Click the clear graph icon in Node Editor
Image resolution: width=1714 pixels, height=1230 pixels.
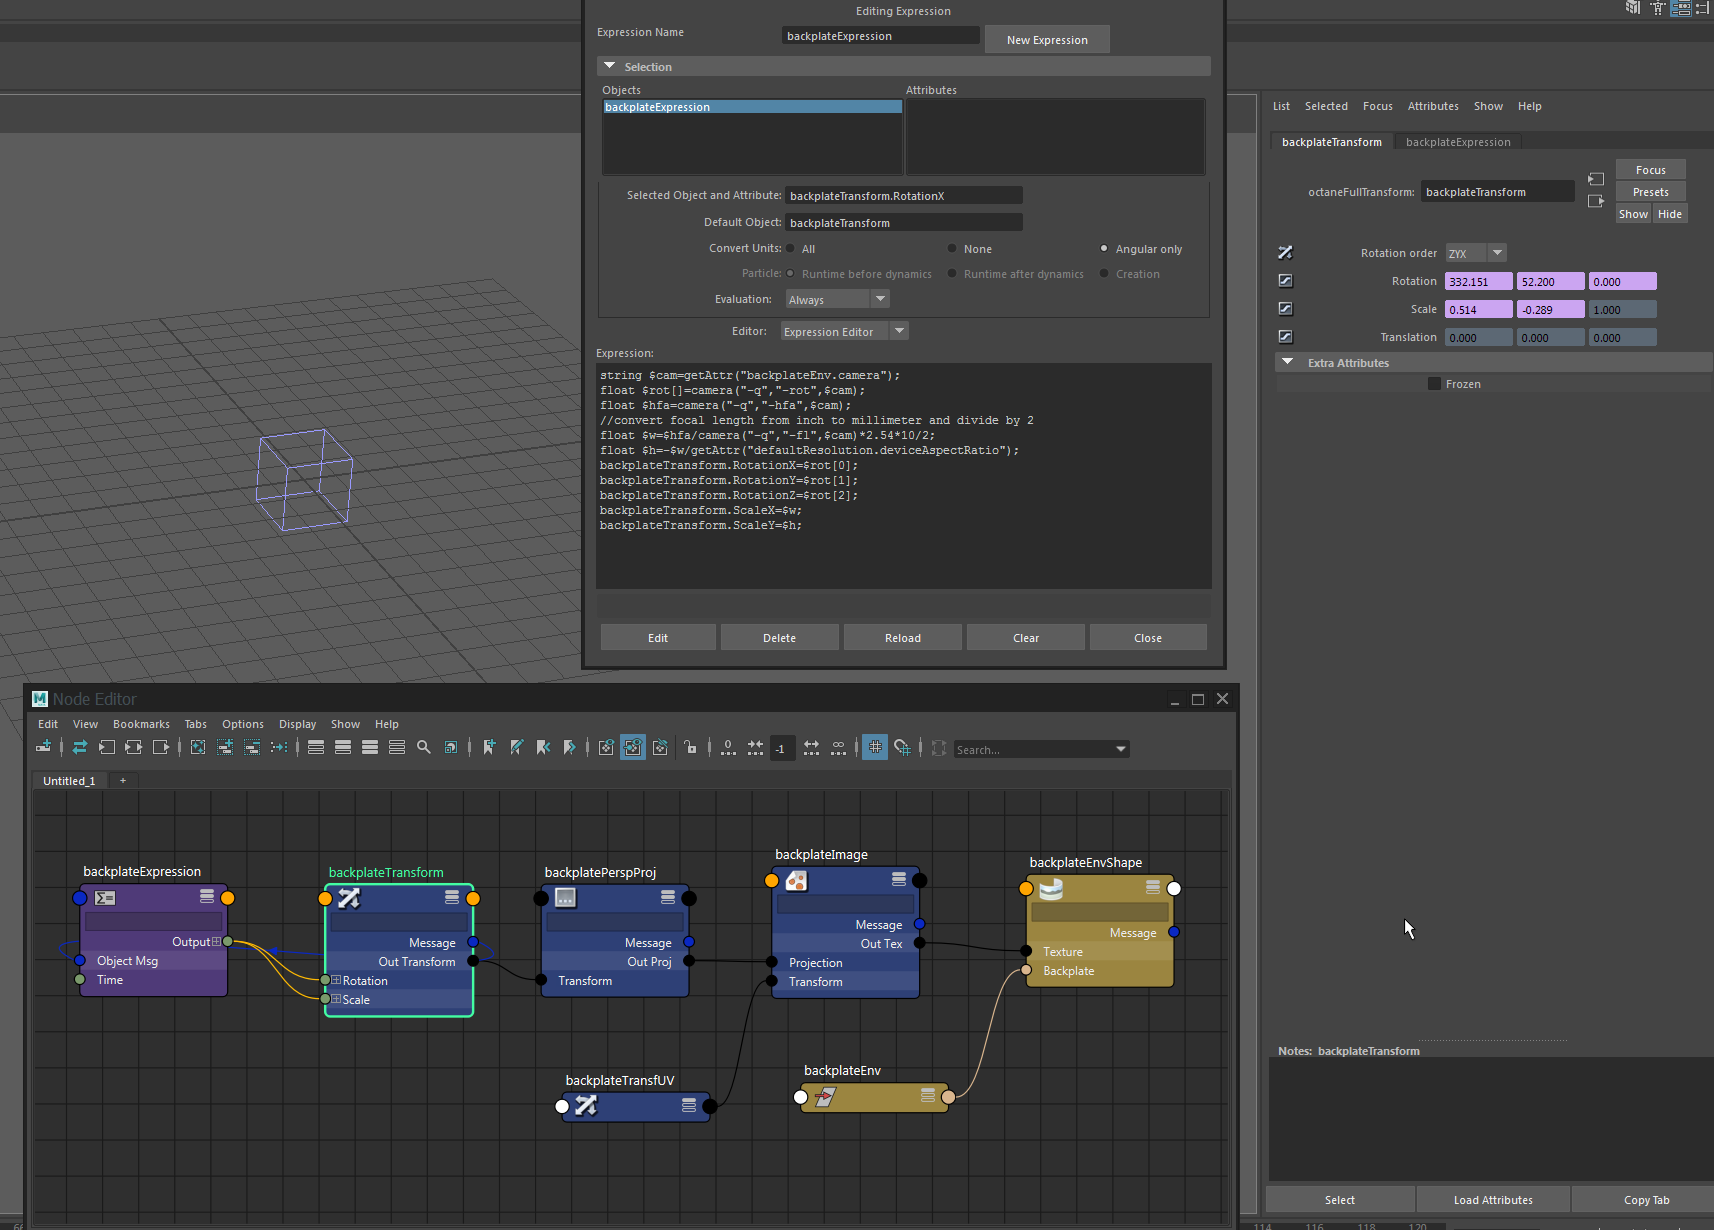(198, 747)
